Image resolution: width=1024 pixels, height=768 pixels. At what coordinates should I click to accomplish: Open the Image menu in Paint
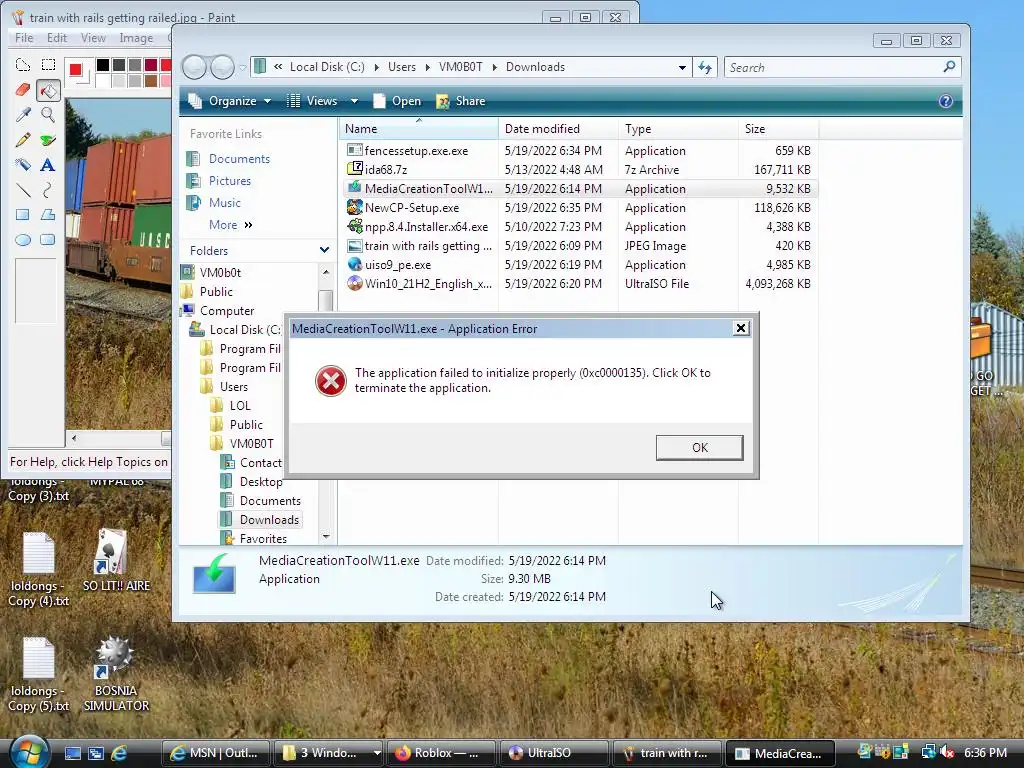pos(136,38)
